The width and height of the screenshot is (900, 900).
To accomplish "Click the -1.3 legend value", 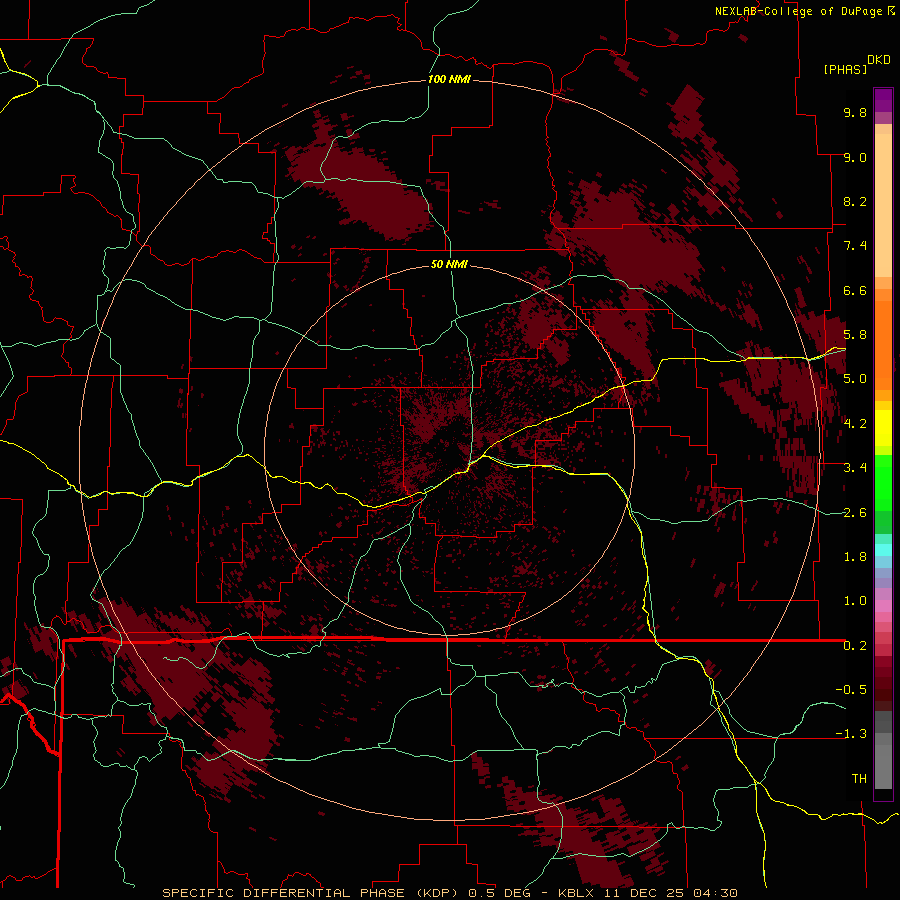I will click(x=851, y=734).
